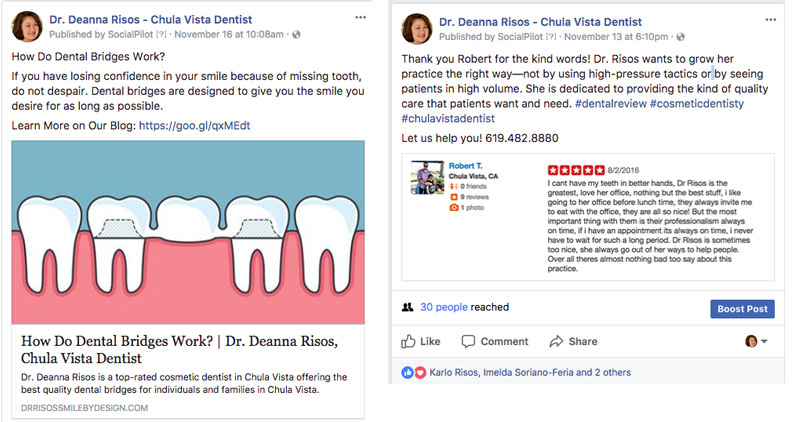Click Boost Post button
Screen dimensions: 792x422
pyautogui.click(x=742, y=309)
